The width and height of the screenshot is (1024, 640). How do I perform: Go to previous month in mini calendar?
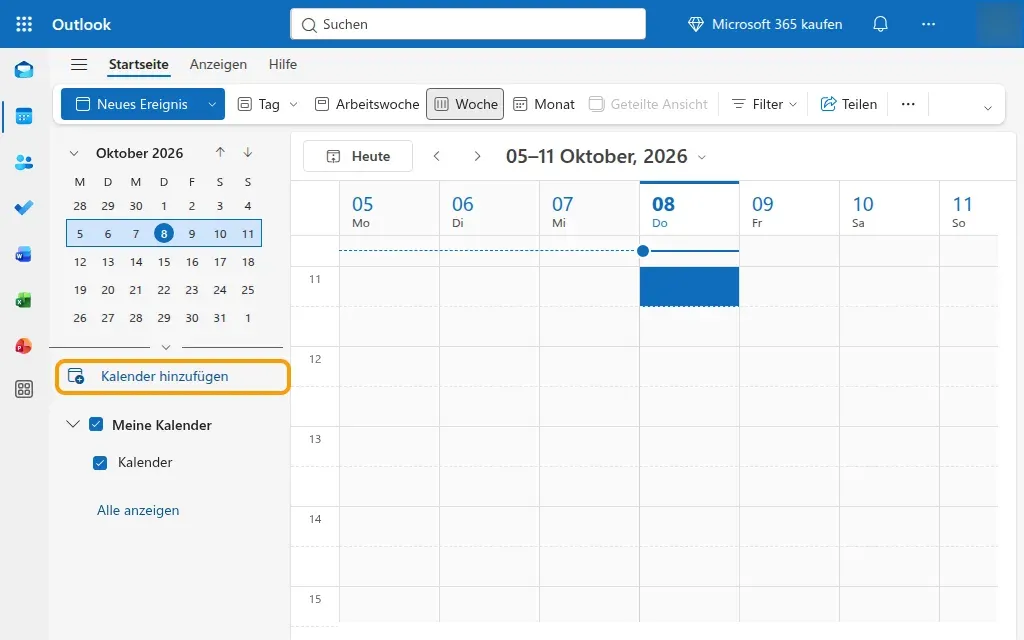tap(220, 152)
